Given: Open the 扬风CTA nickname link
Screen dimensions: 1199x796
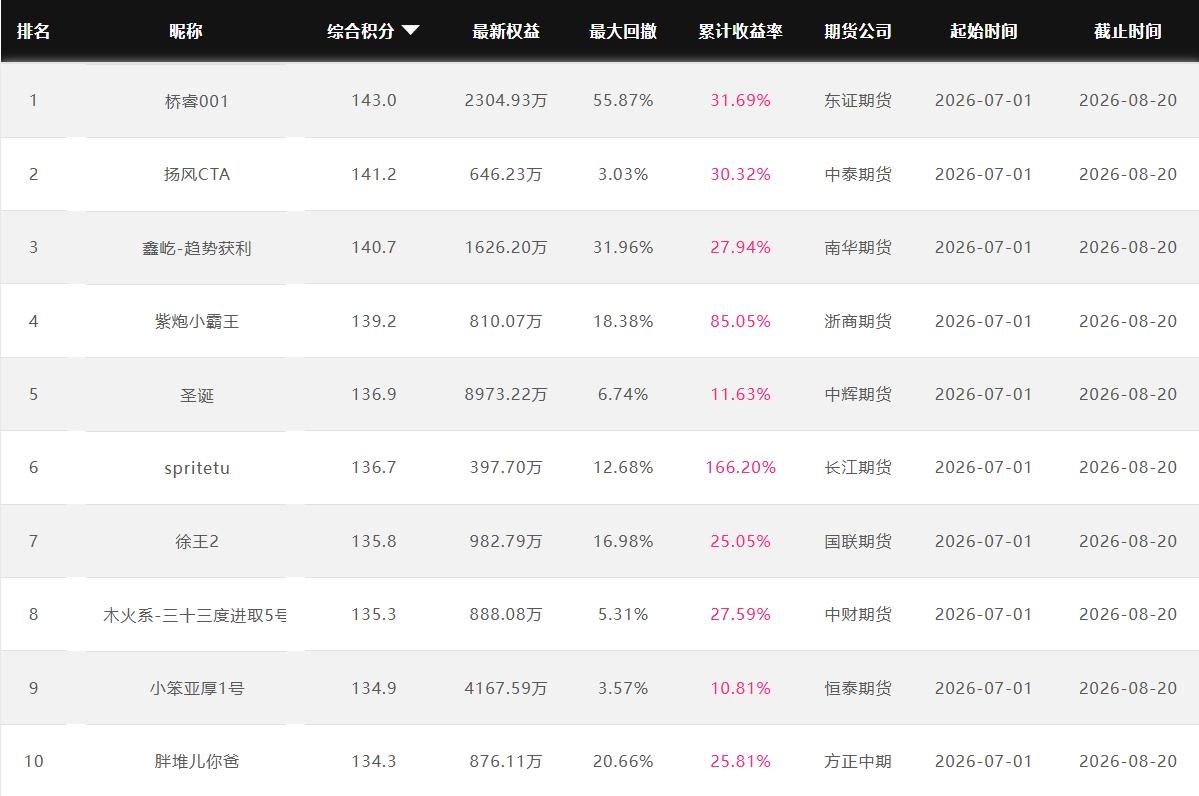Looking at the screenshot, I should 197,174.
